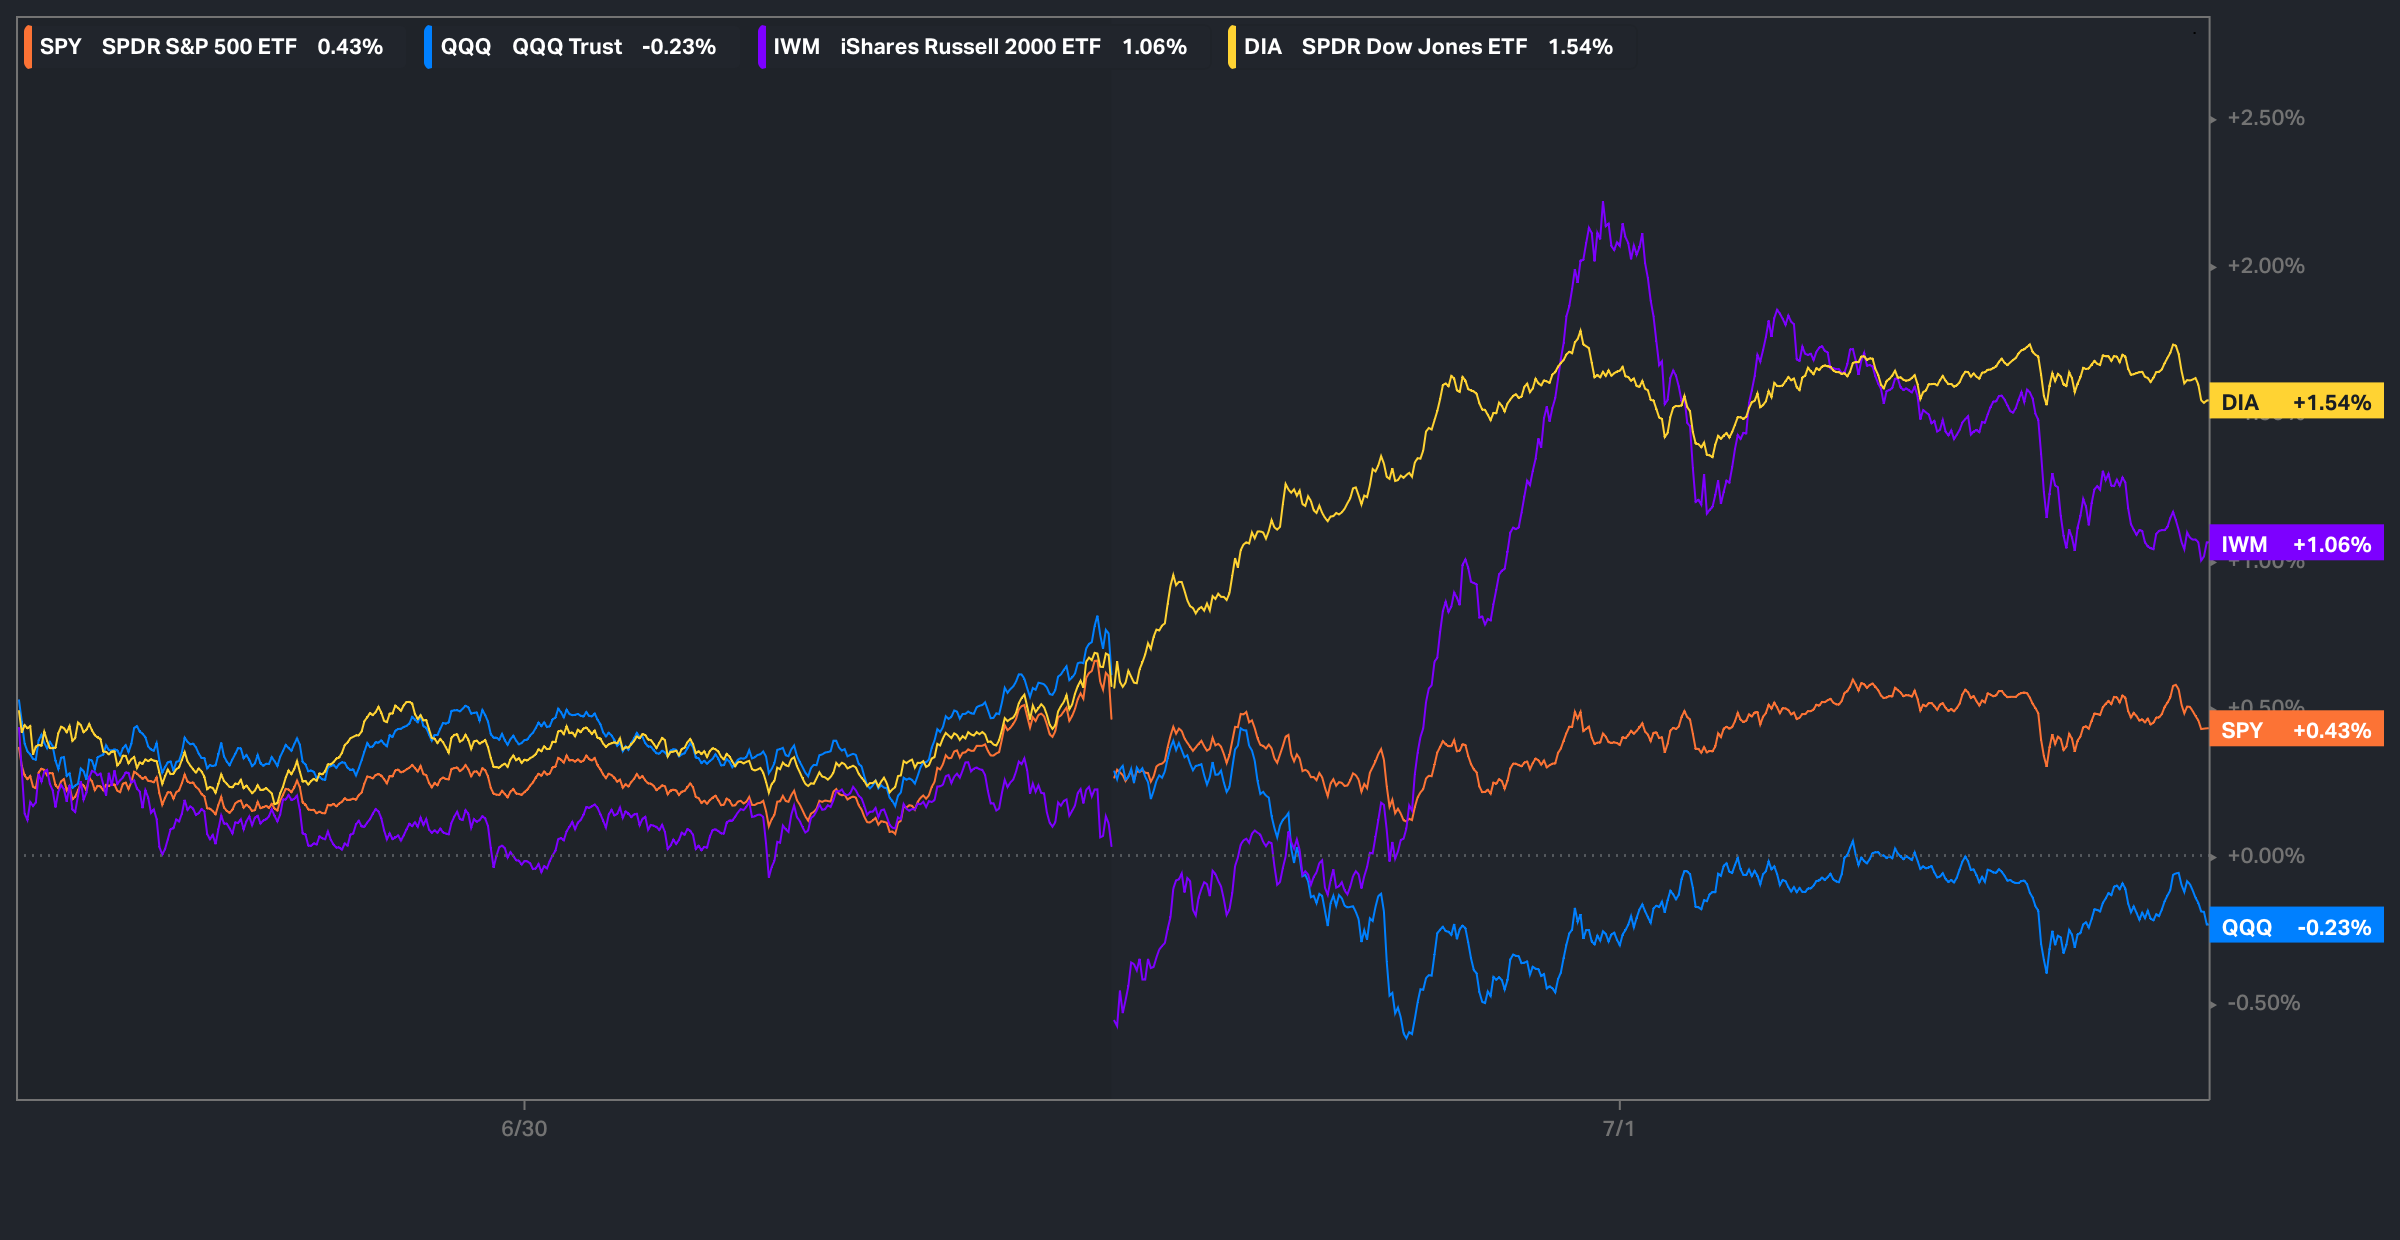
Task: Click the yellow DIA +1.54% price tag
Action: [2296, 402]
